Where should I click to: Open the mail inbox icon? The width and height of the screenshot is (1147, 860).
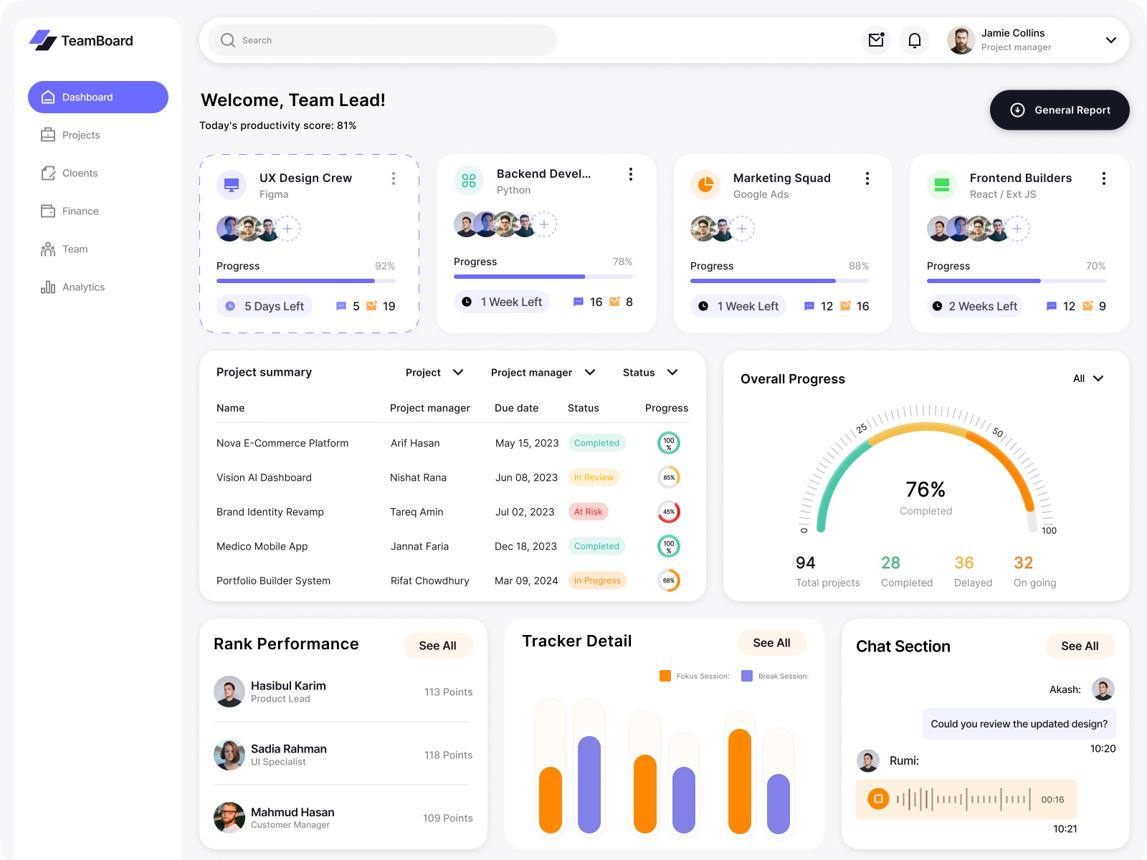pos(876,40)
